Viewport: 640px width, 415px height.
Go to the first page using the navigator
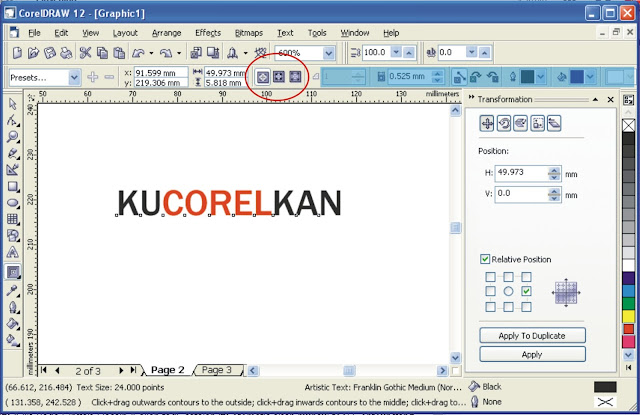(x=44, y=370)
